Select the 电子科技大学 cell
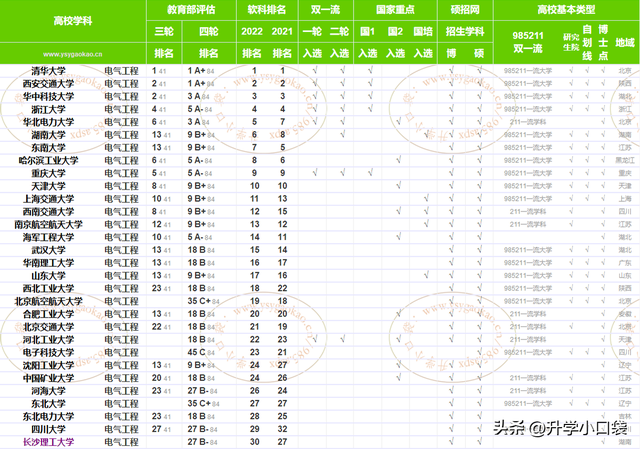Image resolution: width=640 pixels, height=449 pixels. click(x=48, y=352)
